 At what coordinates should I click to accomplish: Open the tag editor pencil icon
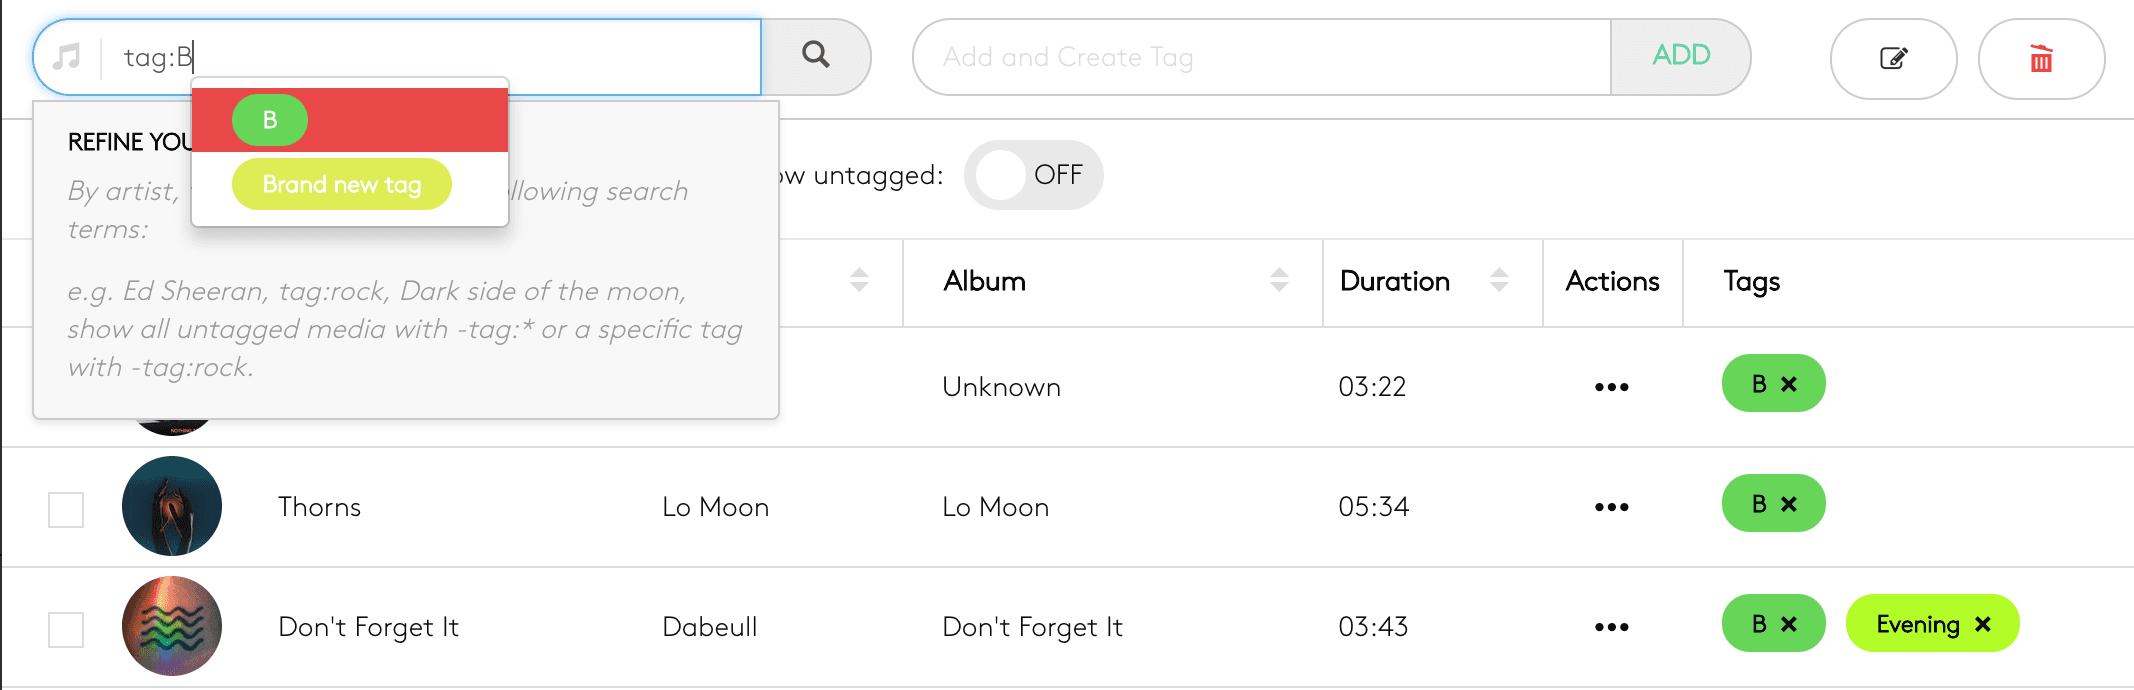(x=1891, y=59)
